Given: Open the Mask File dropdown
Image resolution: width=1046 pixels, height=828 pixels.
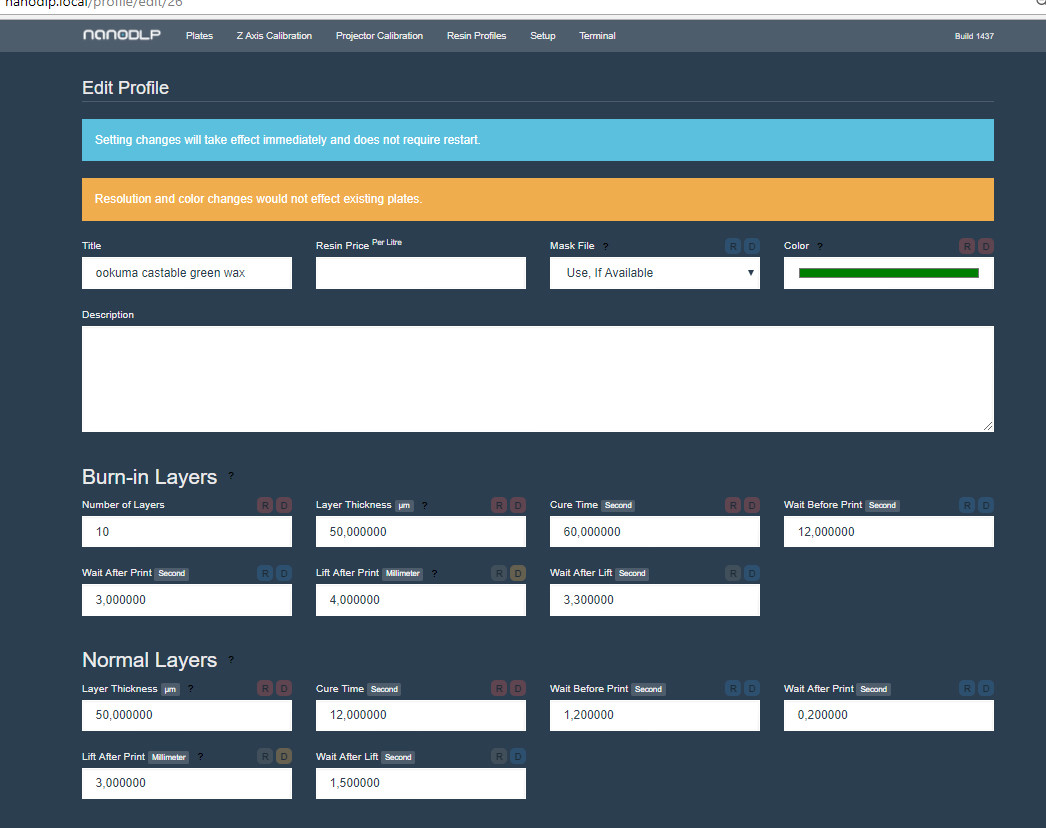Looking at the screenshot, I should [x=654, y=273].
